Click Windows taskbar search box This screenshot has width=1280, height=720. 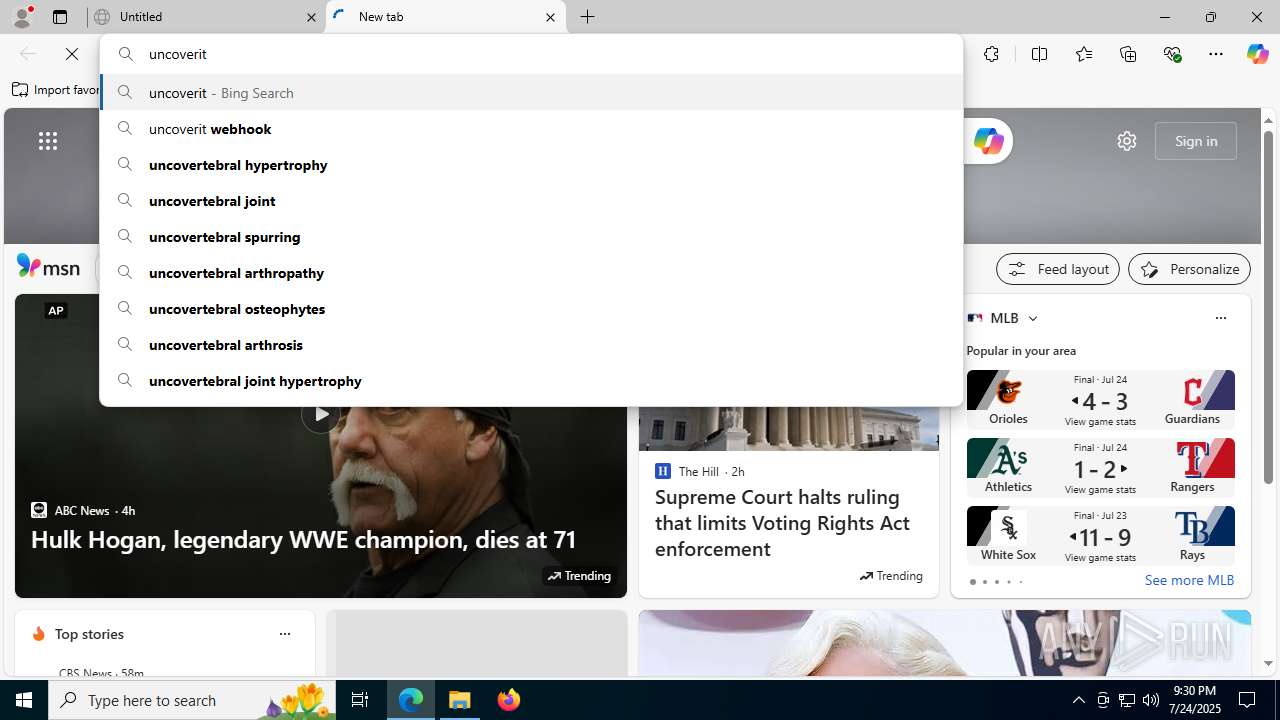pos(193,700)
